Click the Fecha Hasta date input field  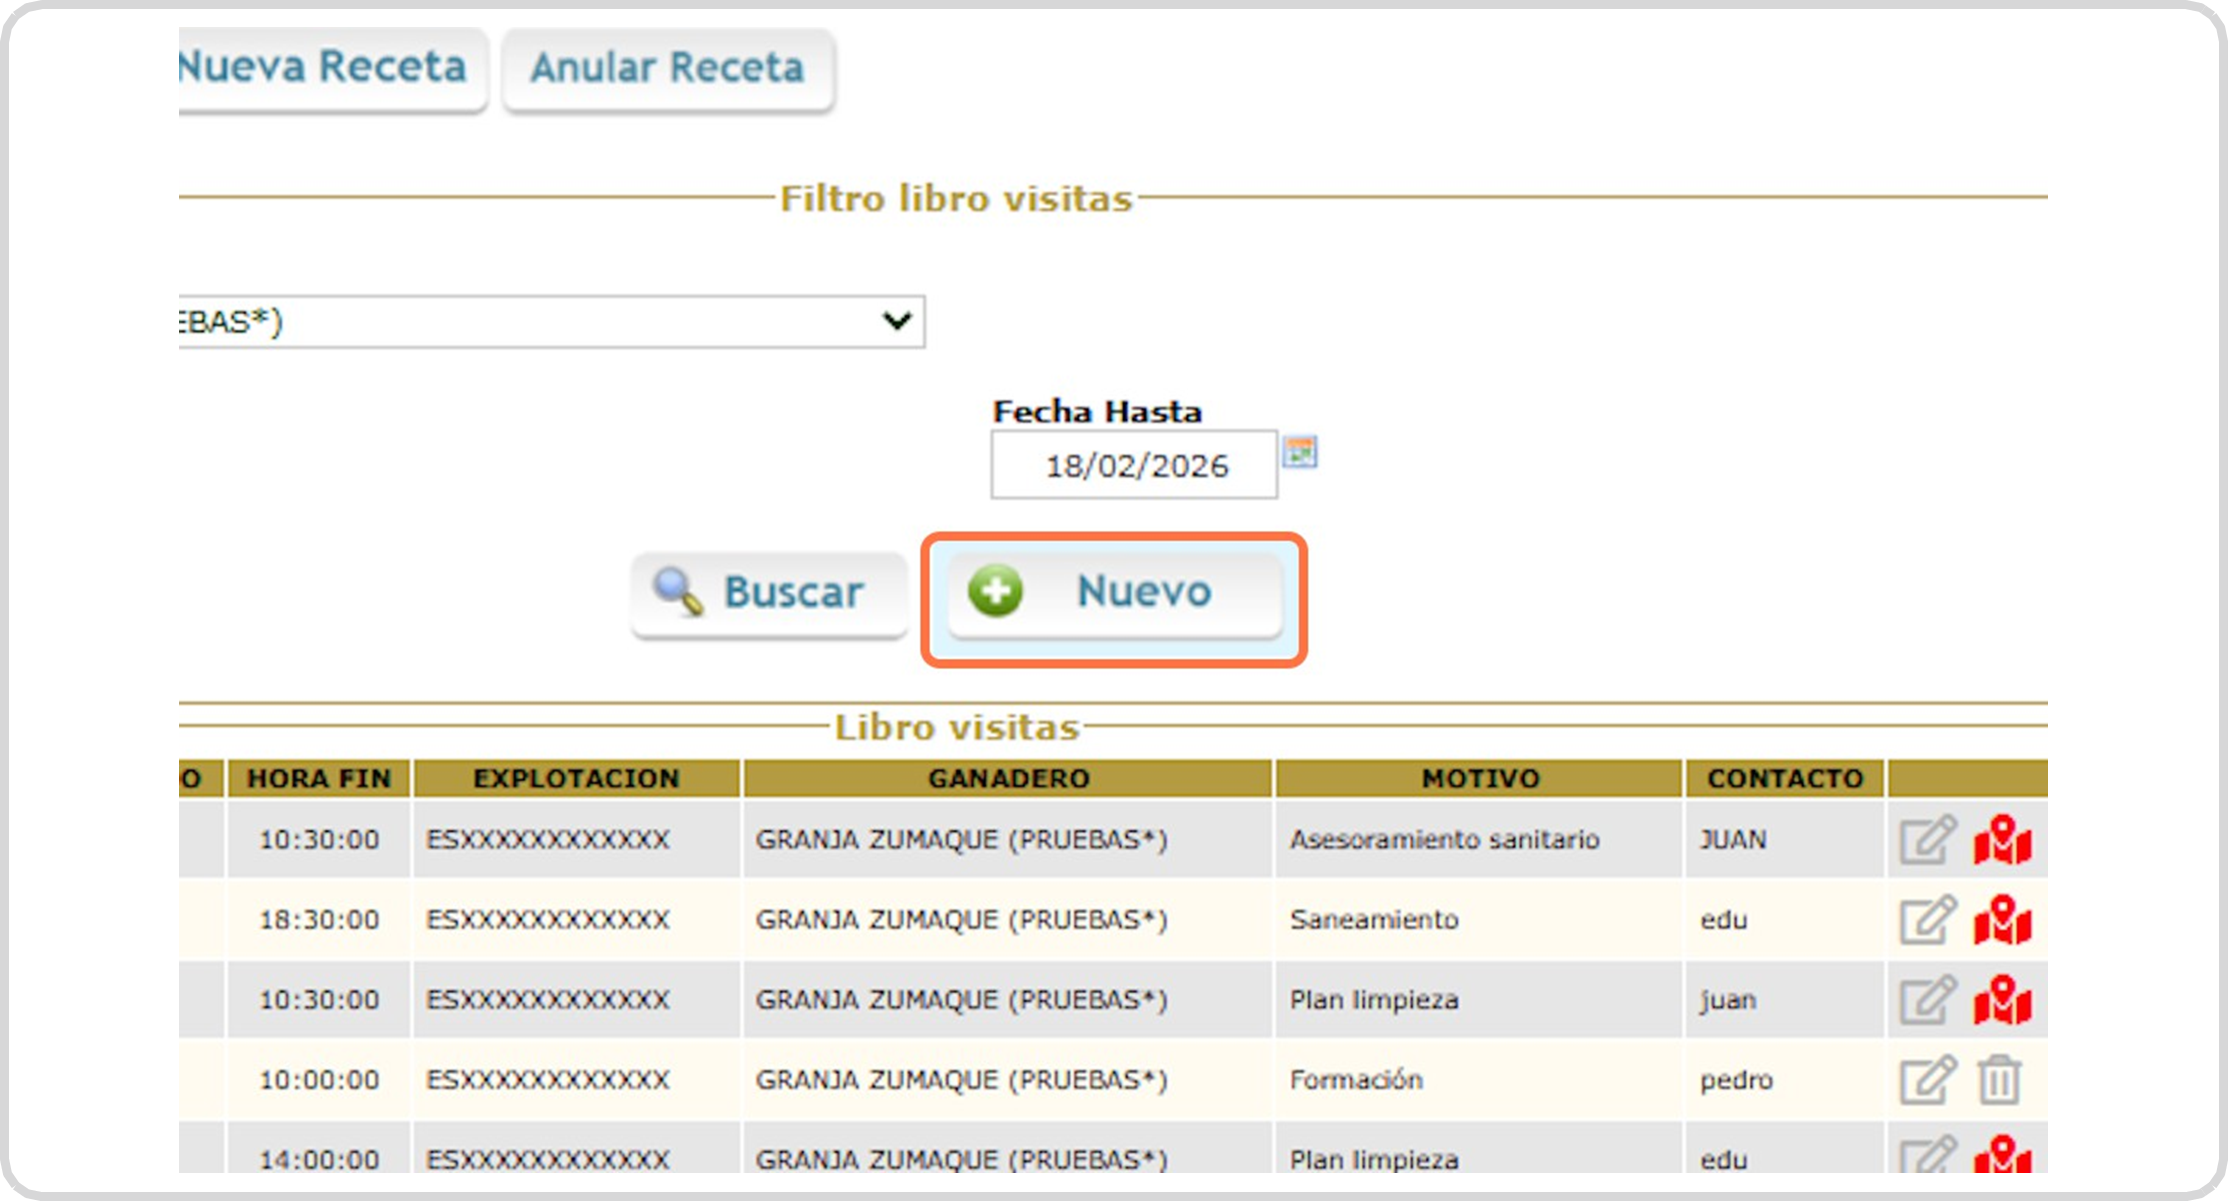(1134, 465)
